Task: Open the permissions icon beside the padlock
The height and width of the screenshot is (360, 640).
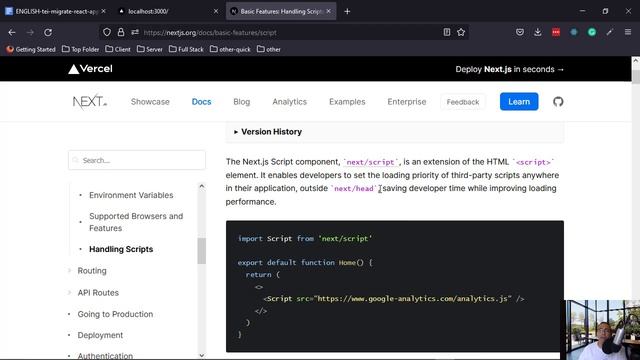Action: coord(135,32)
